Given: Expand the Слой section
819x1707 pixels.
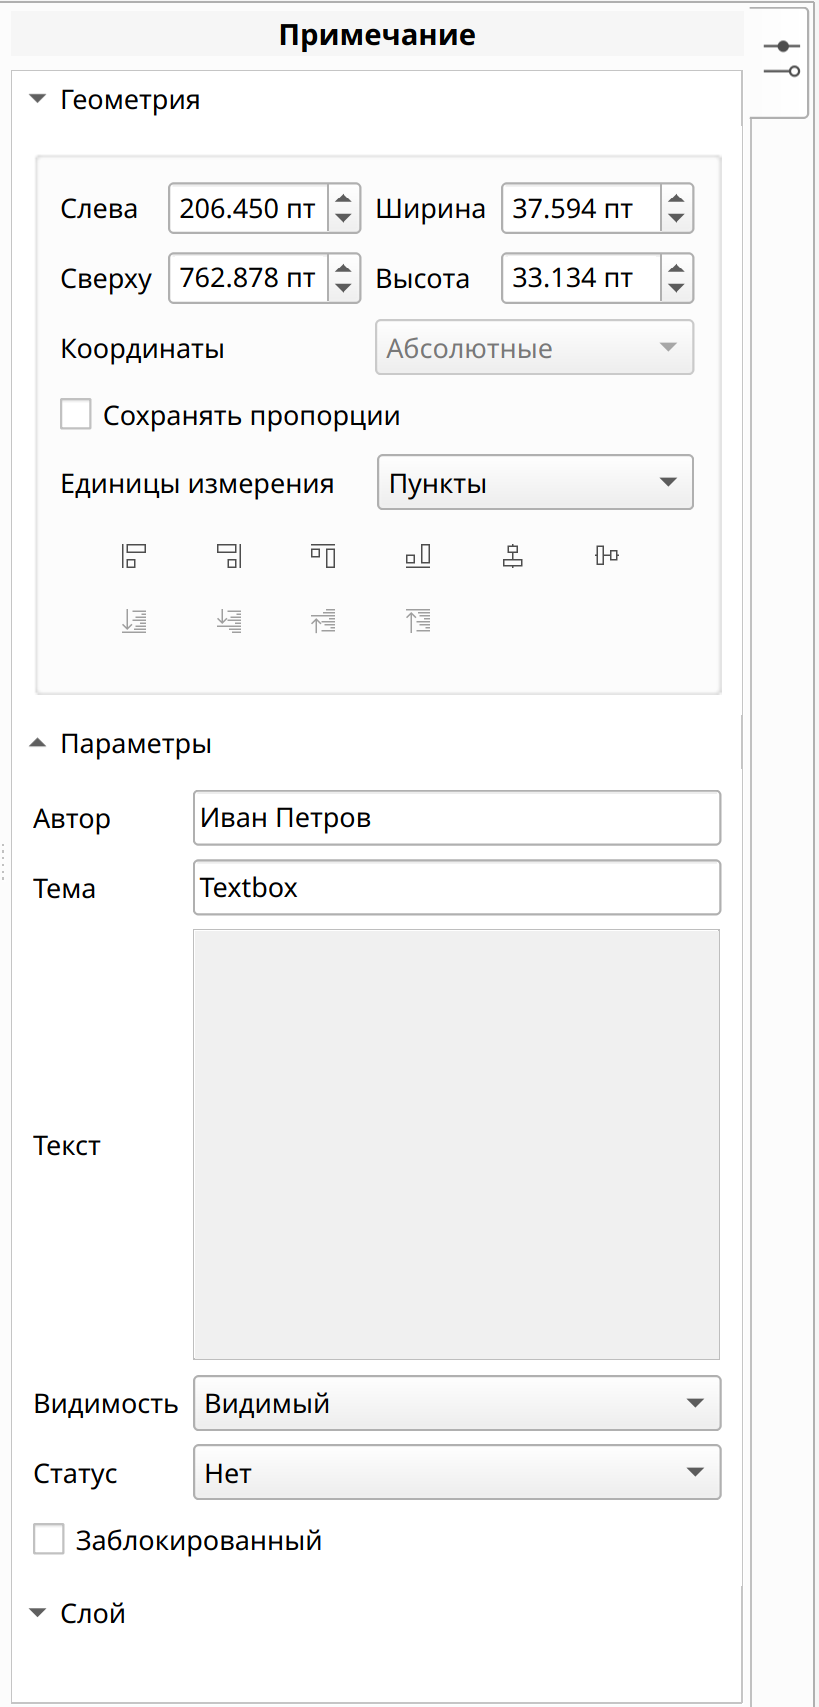Looking at the screenshot, I should [x=38, y=1613].
